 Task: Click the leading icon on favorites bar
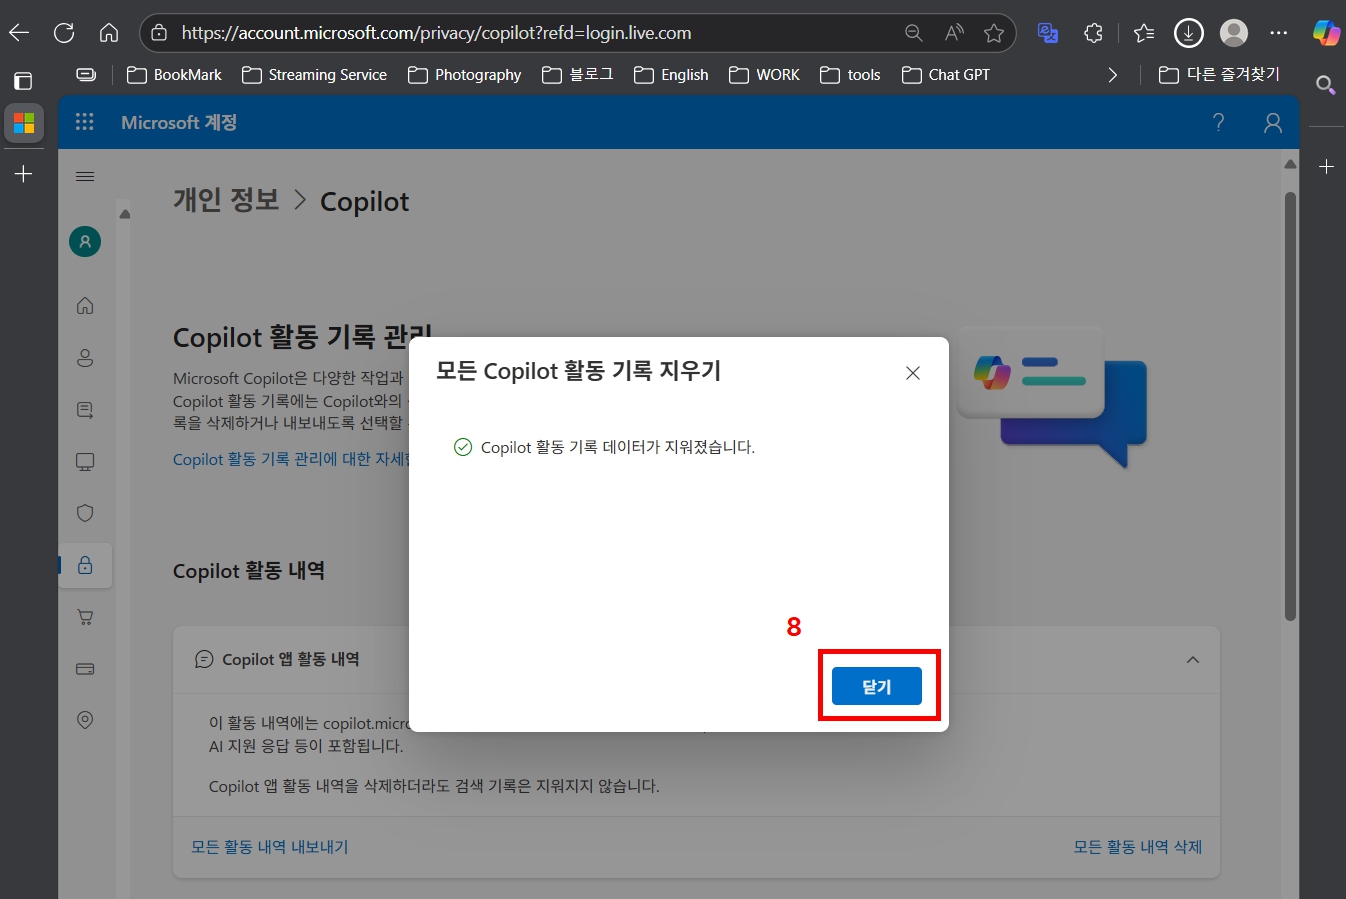tap(87, 75)
